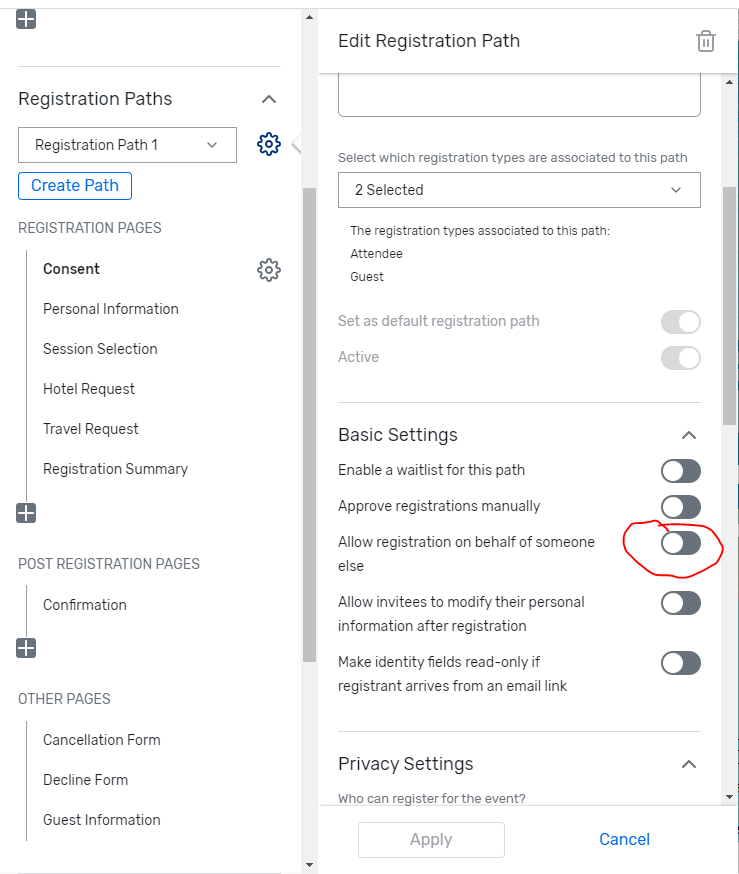Image resolution: width=739 pixels, height=874 pixels.
Task: Click the Cancel link
Action: [624, 839]
